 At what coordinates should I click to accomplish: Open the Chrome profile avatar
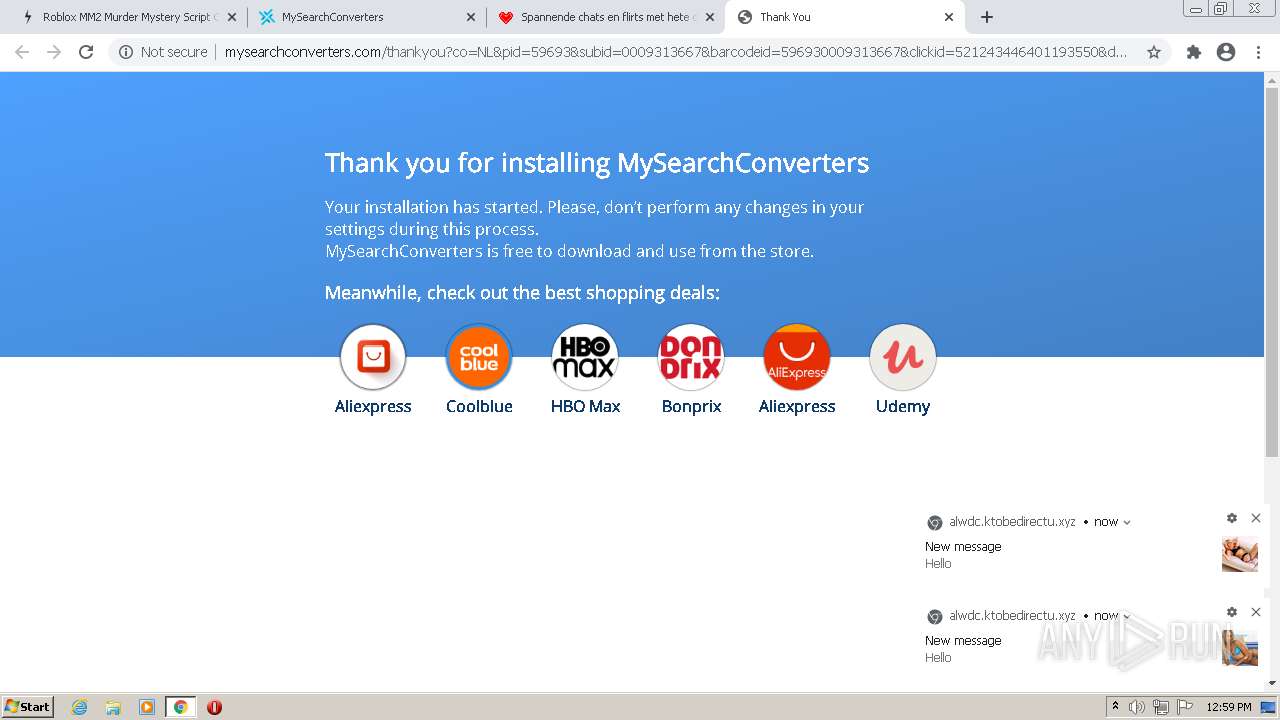tap(1226, 52)
